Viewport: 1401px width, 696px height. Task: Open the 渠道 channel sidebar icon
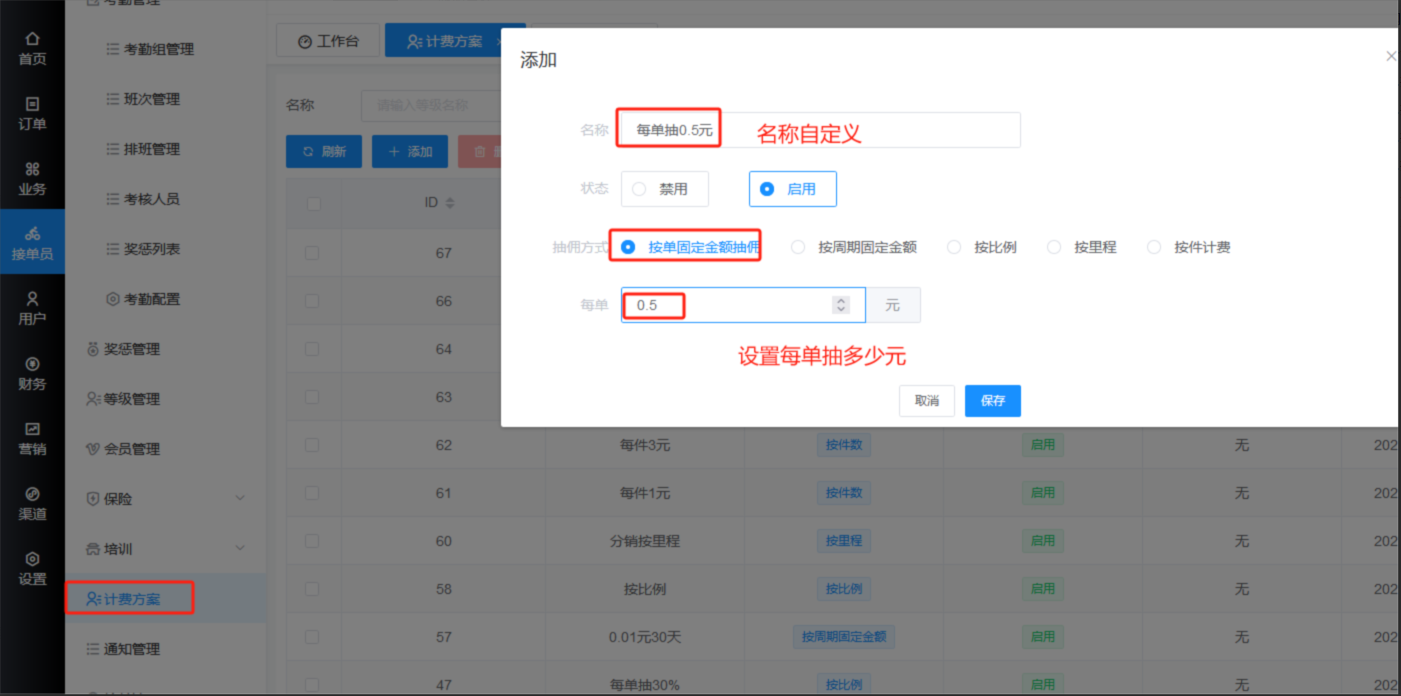[32, 503]
